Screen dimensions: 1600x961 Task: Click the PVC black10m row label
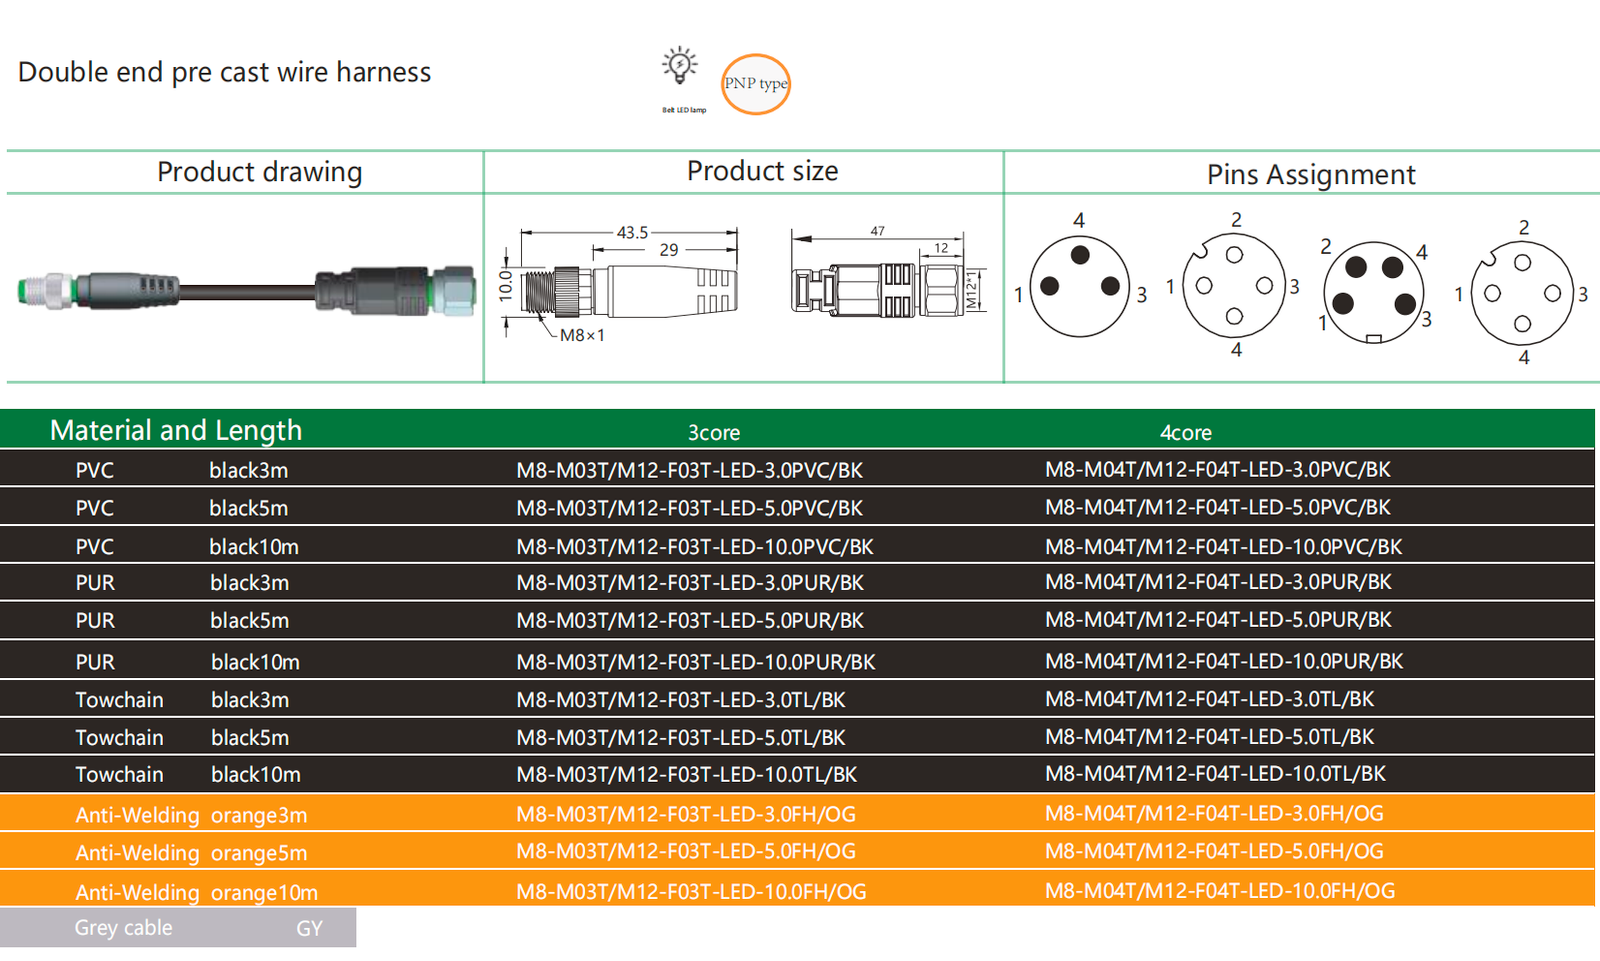click(187, 547)
